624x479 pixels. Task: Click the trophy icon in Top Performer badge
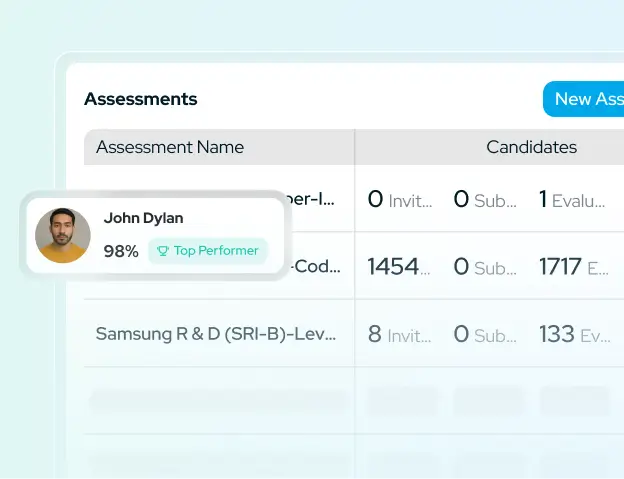click(x=163, y=251)
